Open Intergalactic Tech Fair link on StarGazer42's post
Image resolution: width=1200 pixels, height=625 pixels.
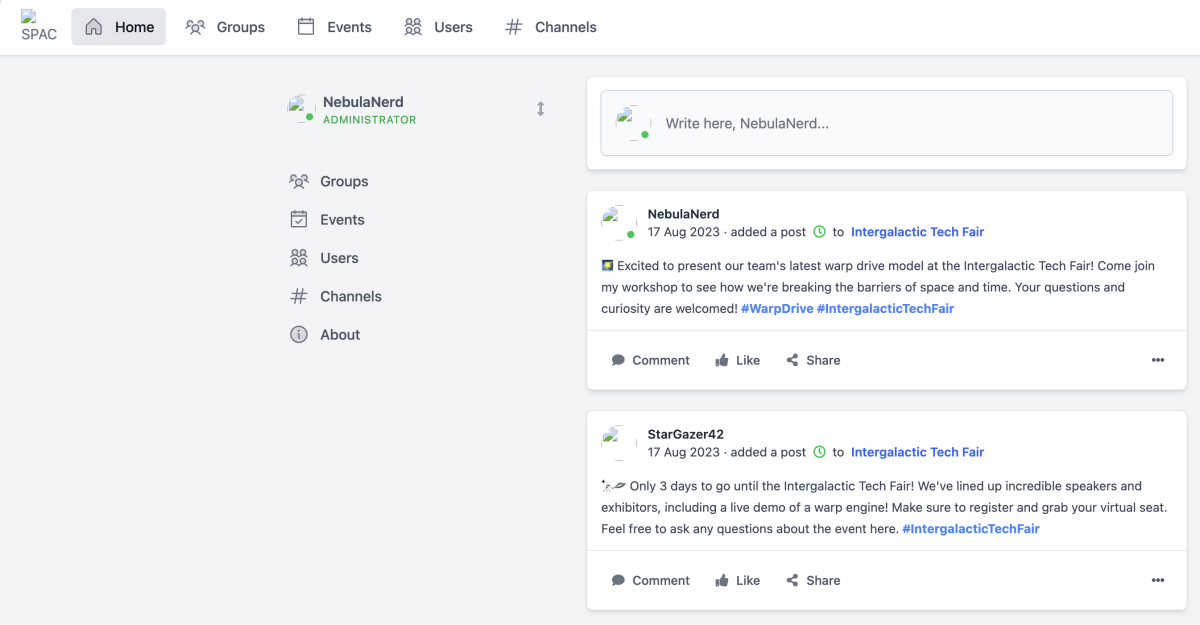coord(917,452)
